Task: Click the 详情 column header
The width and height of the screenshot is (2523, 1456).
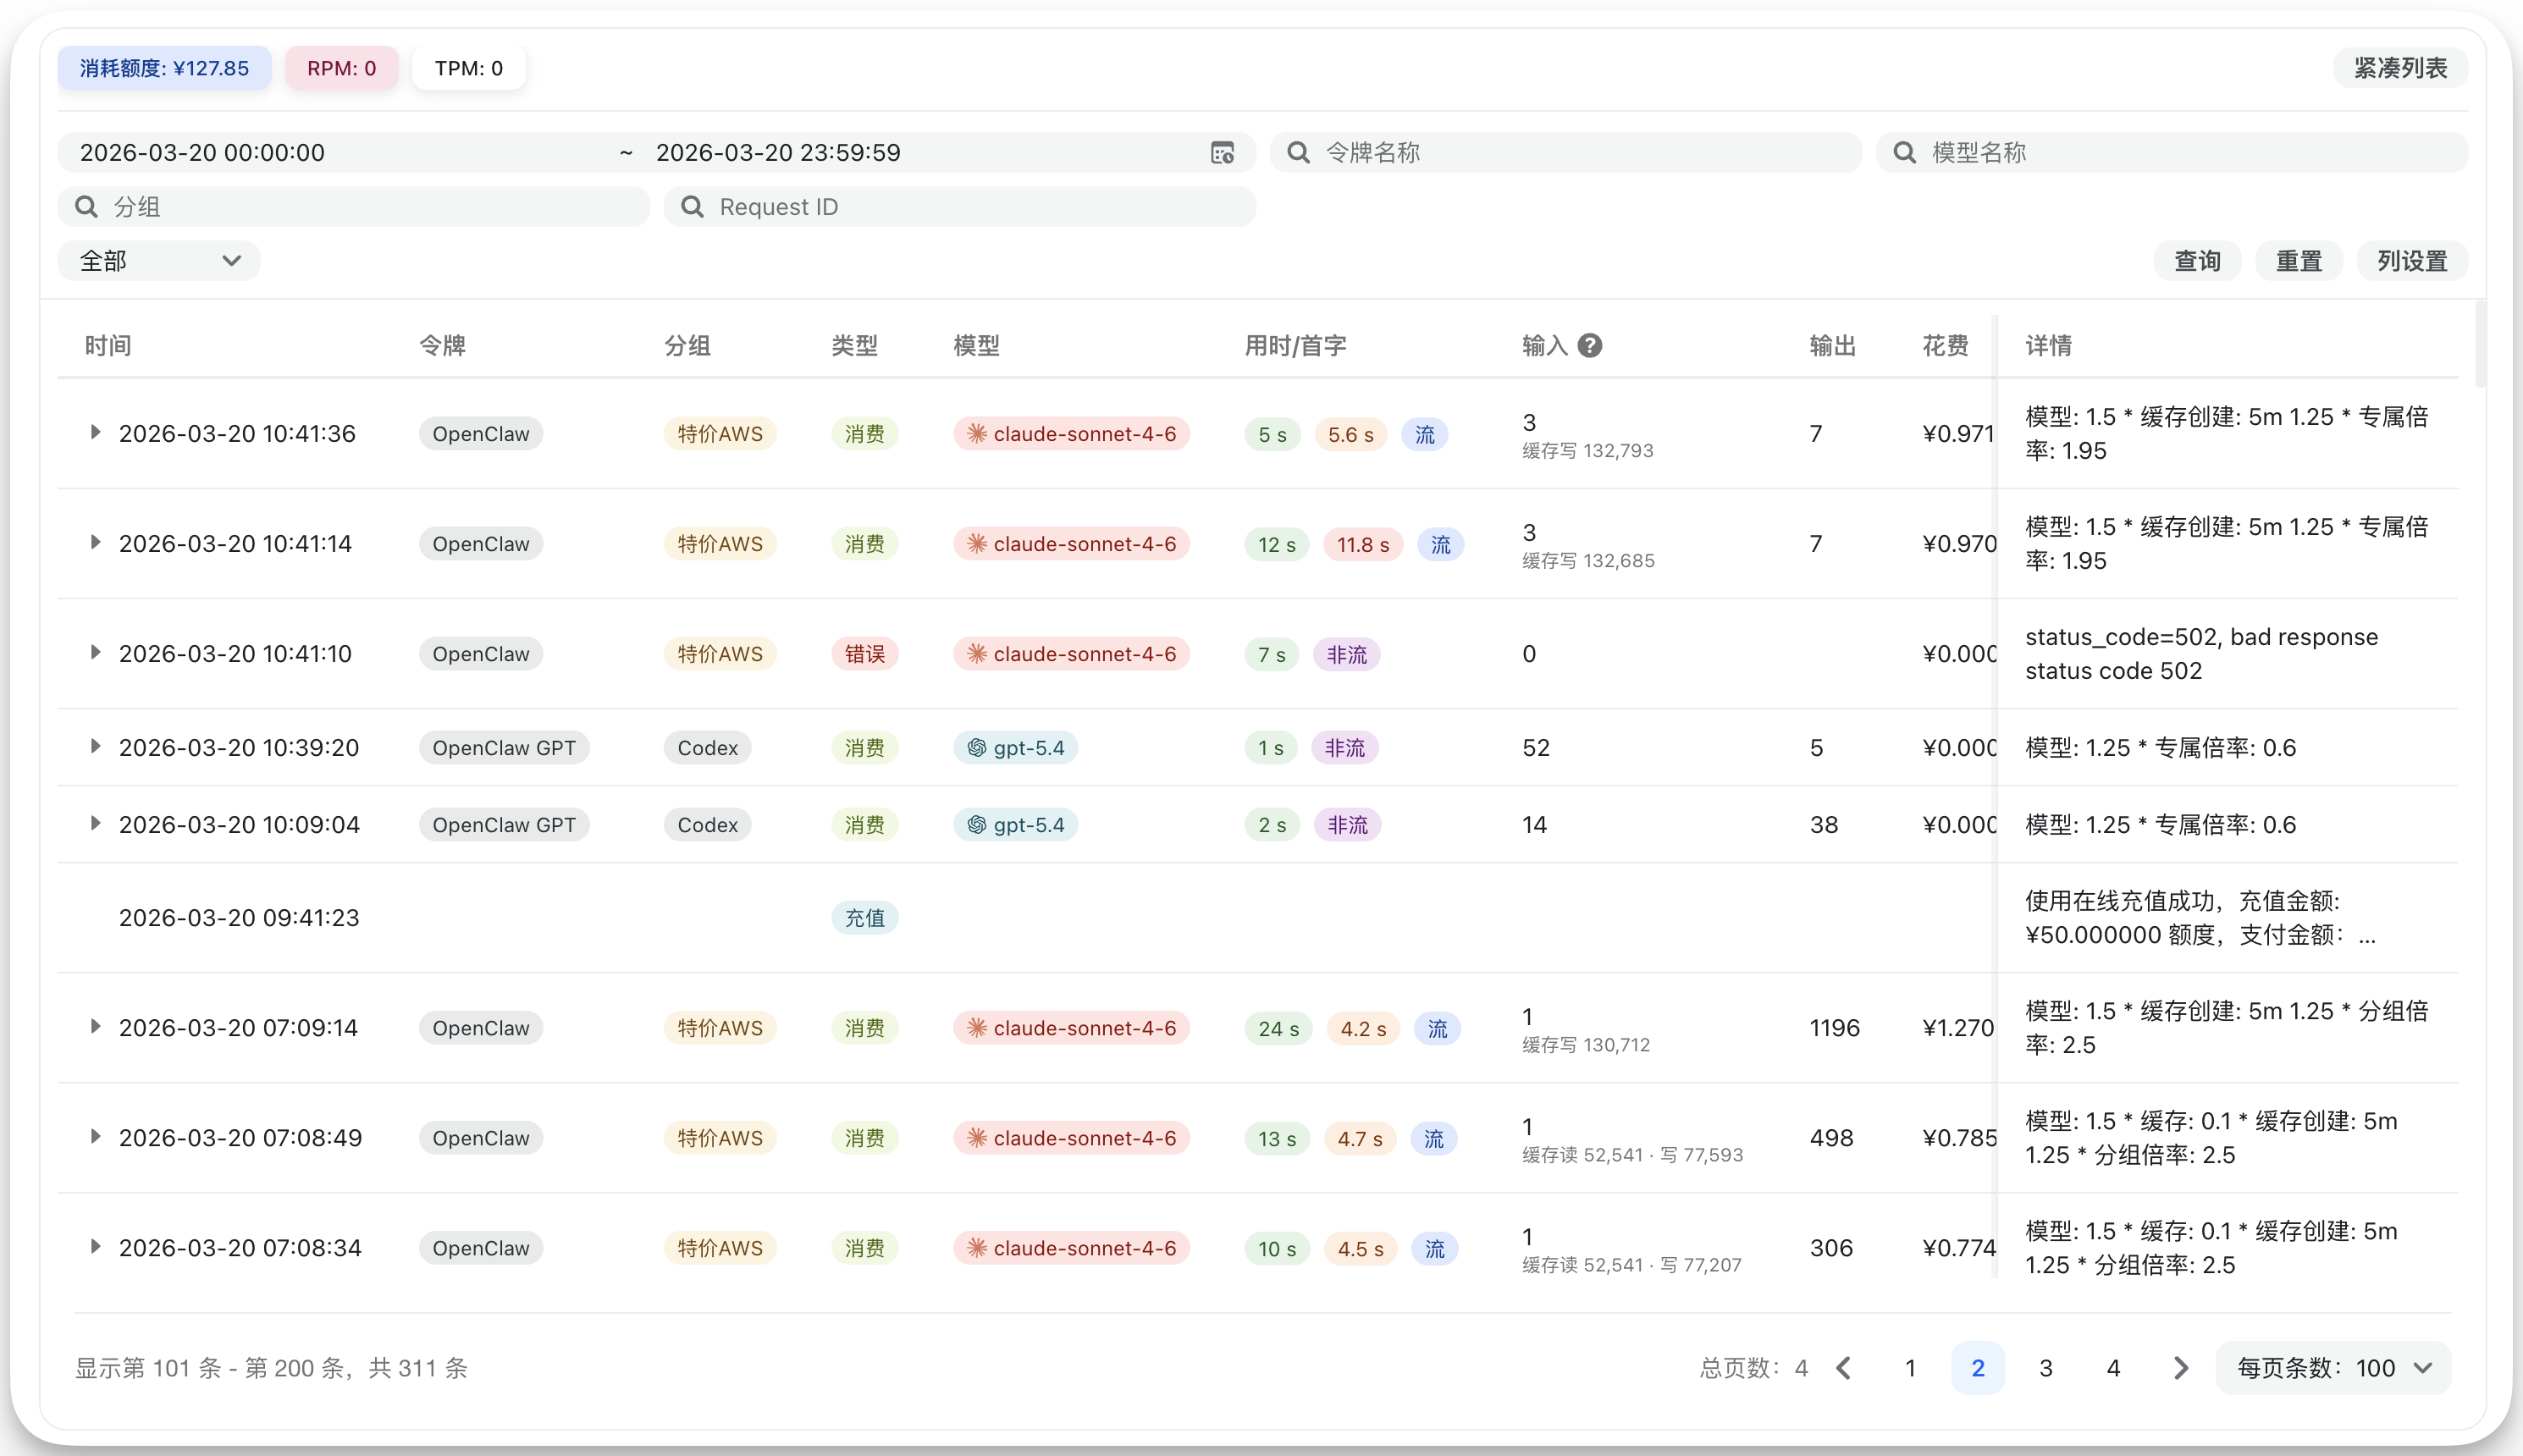Action: [2048, 346]
